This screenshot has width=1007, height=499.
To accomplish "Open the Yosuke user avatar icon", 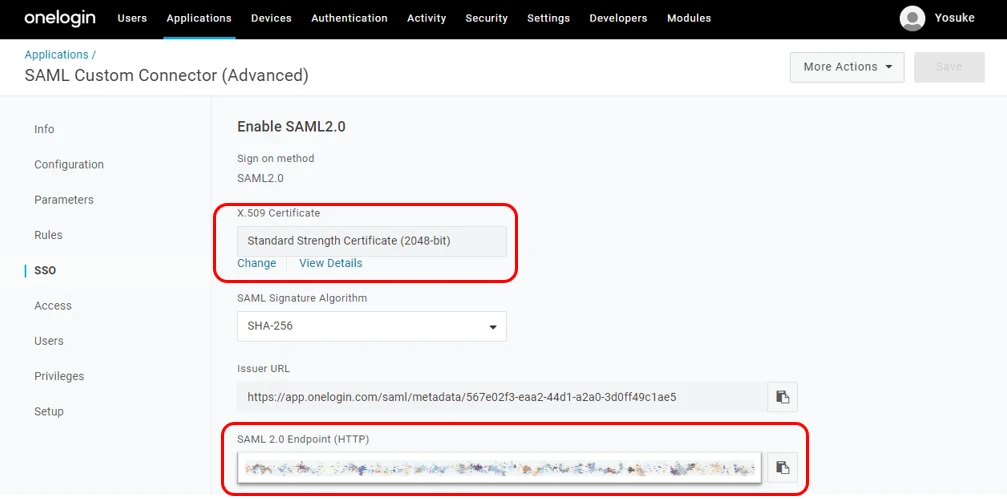I will coord(912,19).
